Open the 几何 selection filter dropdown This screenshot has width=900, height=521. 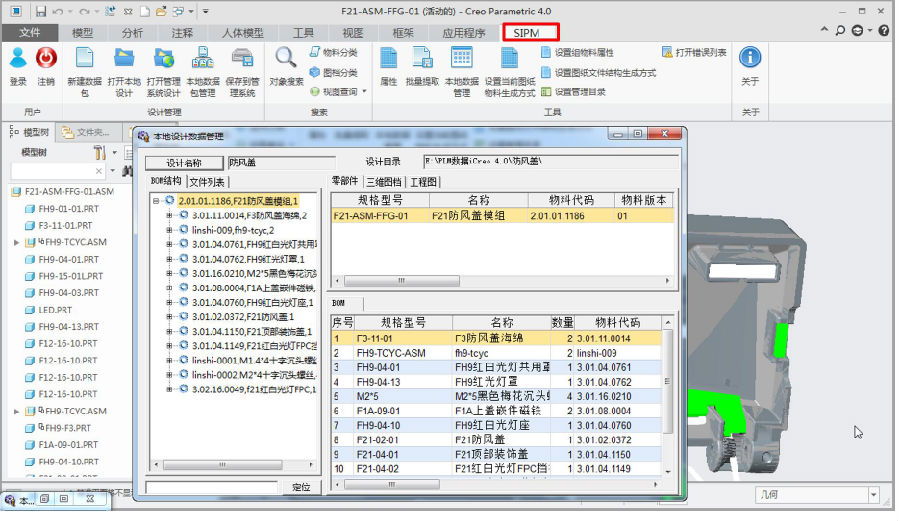[x=873, y=495]
